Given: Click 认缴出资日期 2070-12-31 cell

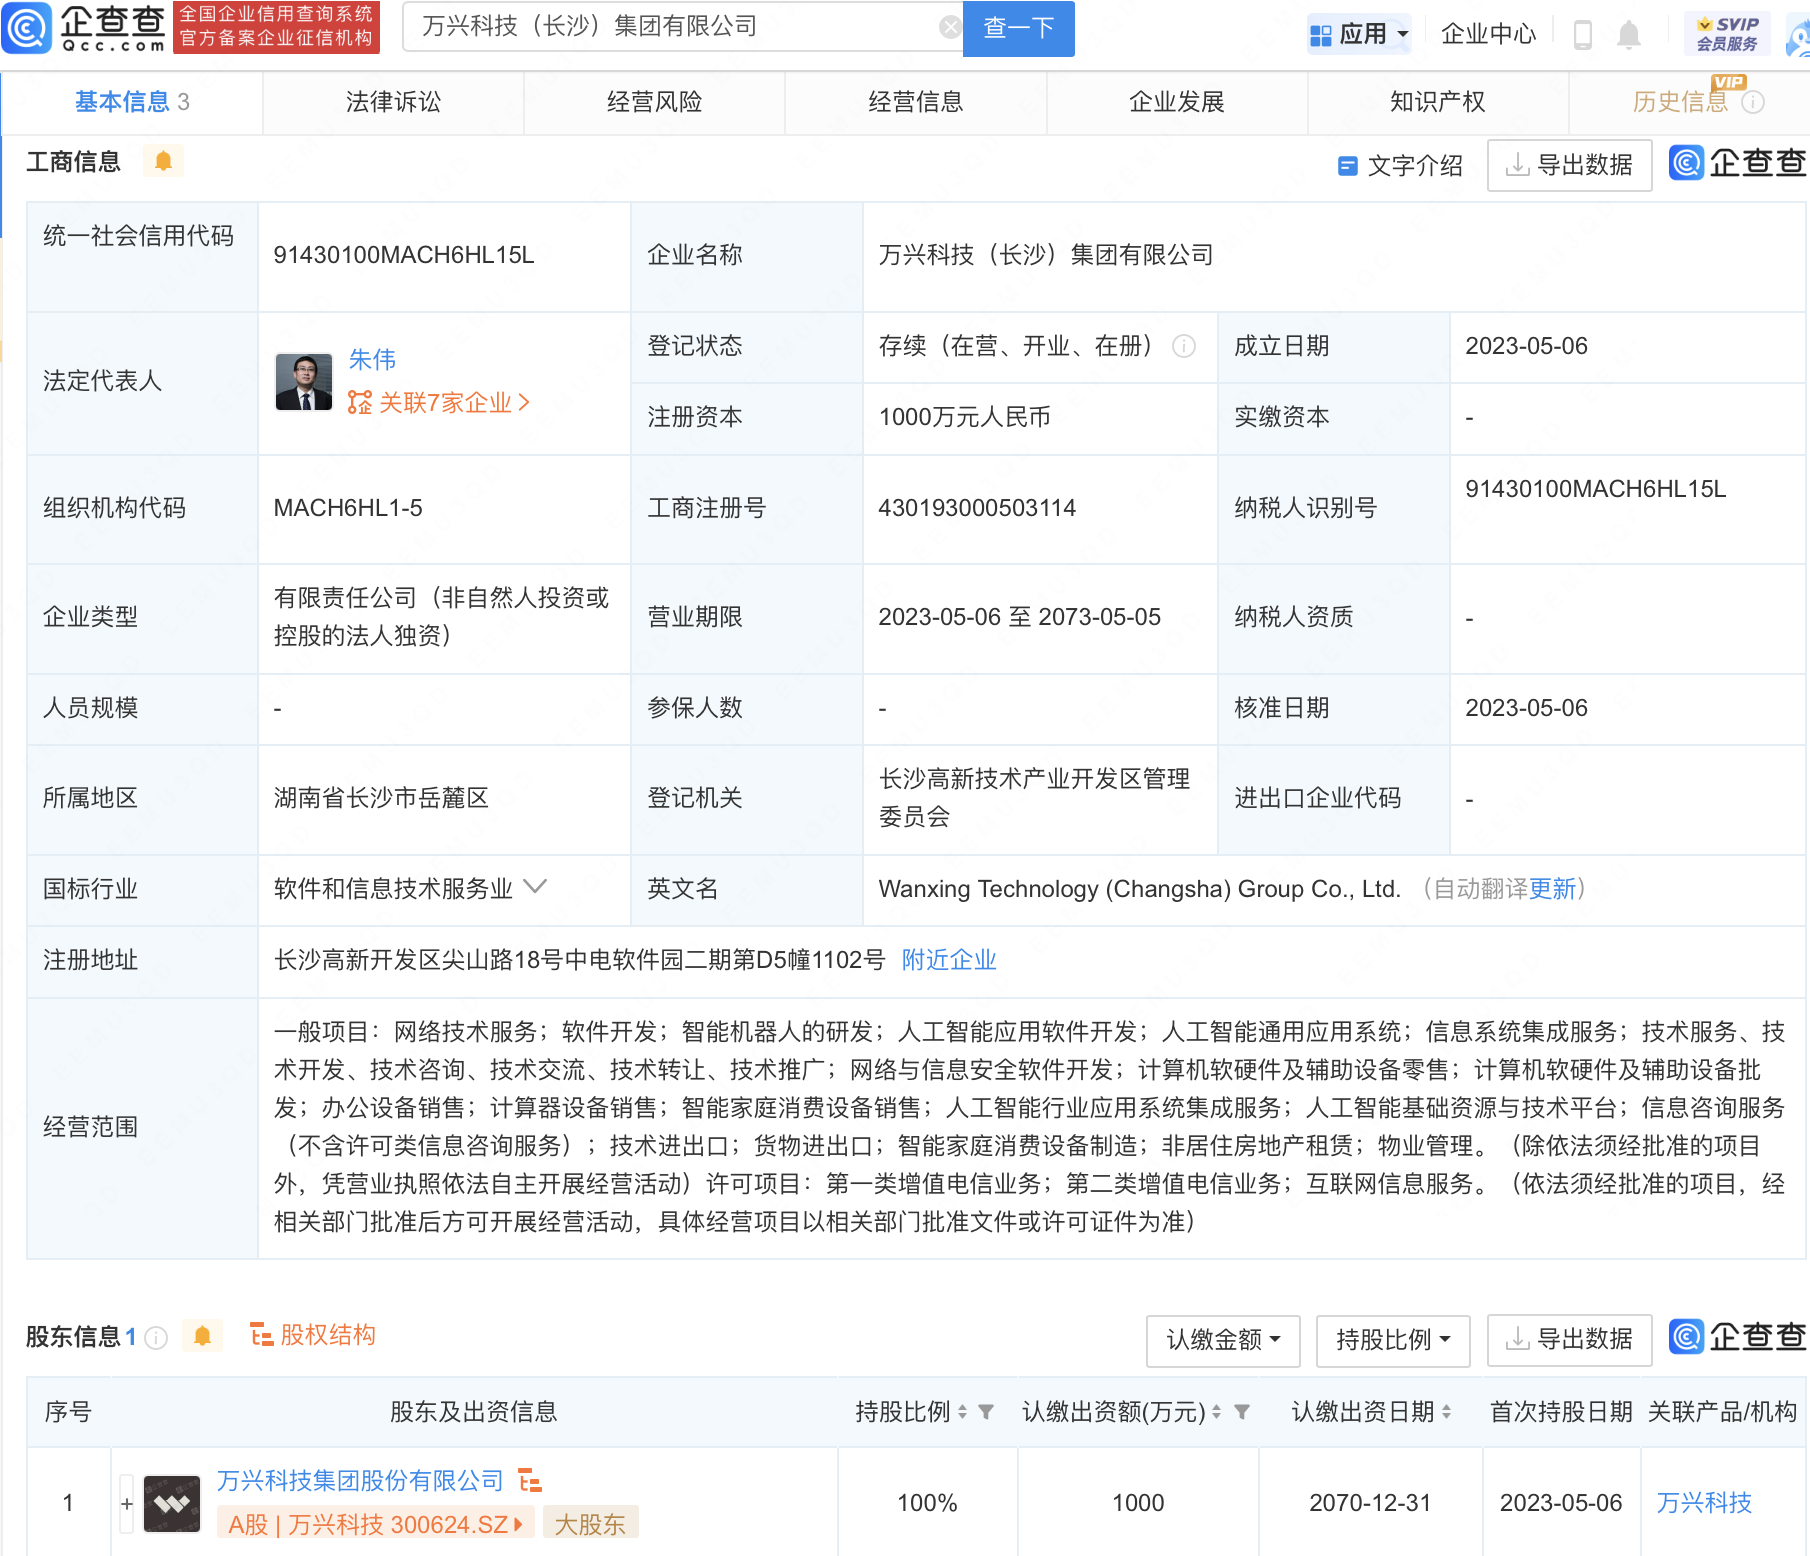Looking at the screenshot, I should [x=1370, y=1503].
